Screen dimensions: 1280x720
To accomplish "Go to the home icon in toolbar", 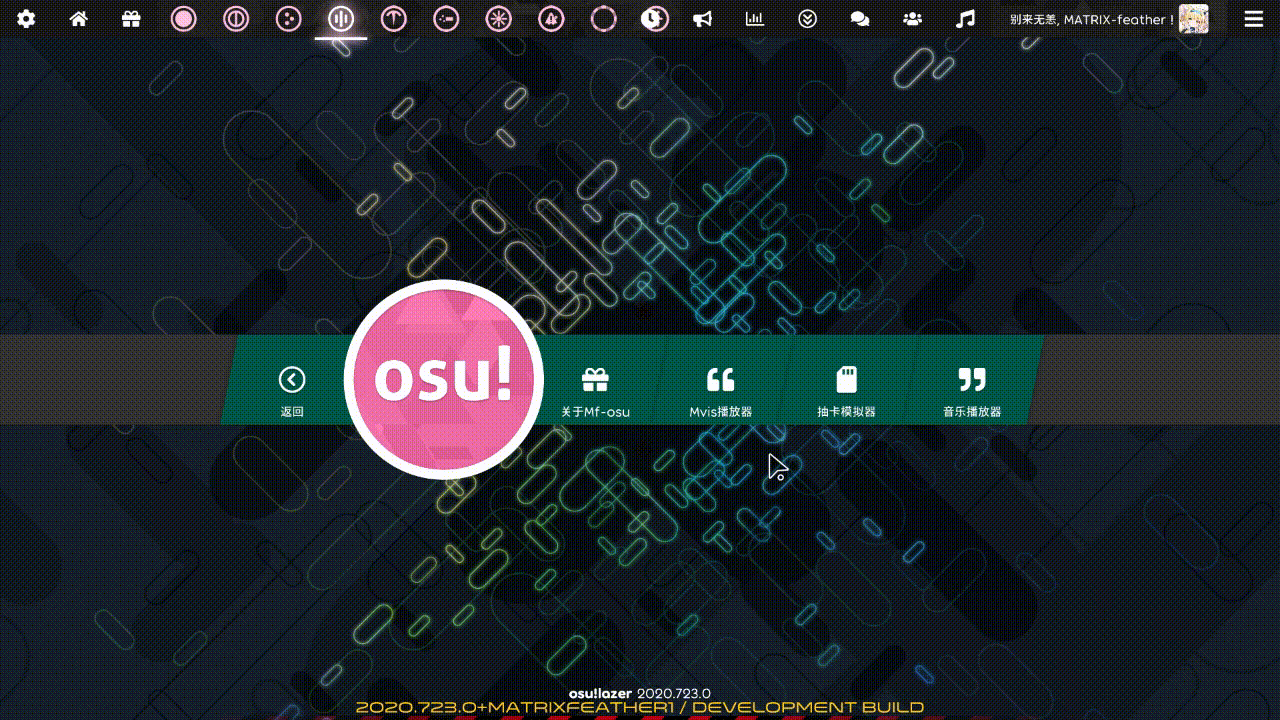I will point(78,19).
